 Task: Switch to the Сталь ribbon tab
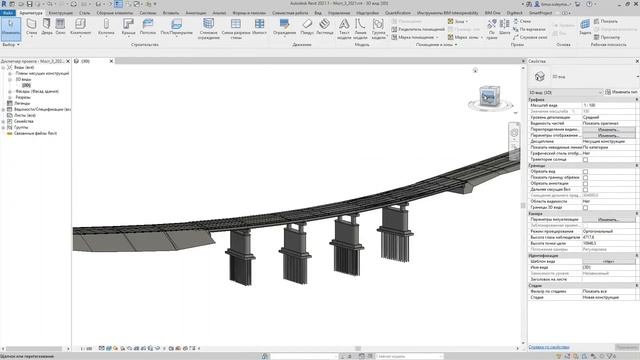click(84, 13)
